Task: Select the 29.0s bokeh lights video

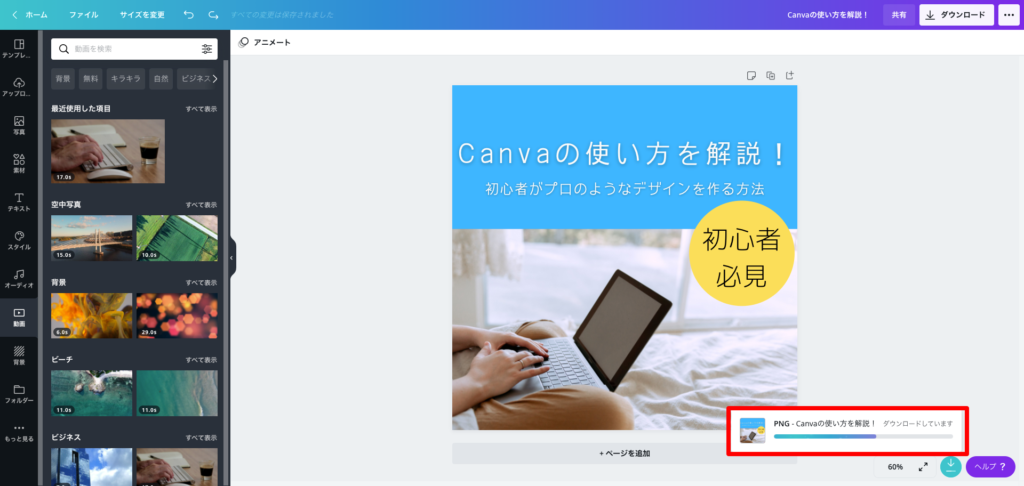Action: [x=177, y=316]
